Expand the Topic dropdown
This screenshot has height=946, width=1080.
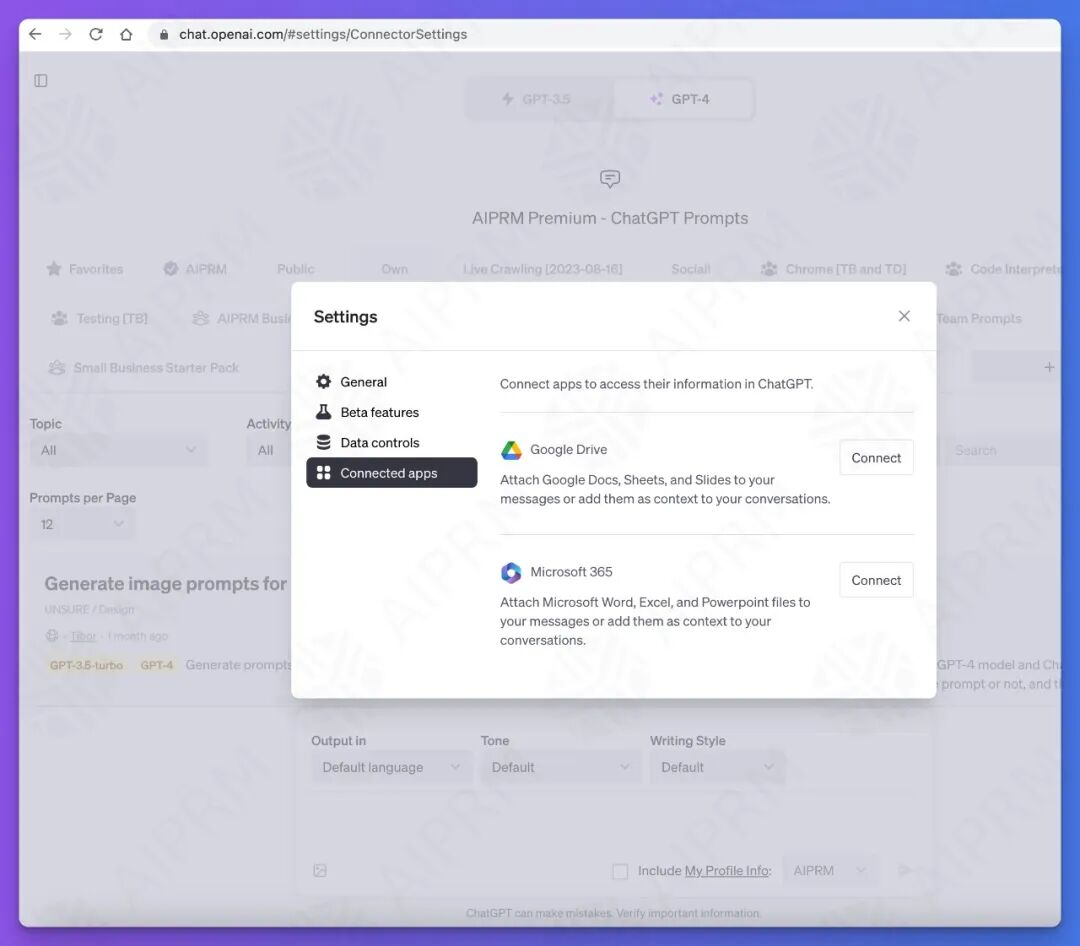point(117,450)
